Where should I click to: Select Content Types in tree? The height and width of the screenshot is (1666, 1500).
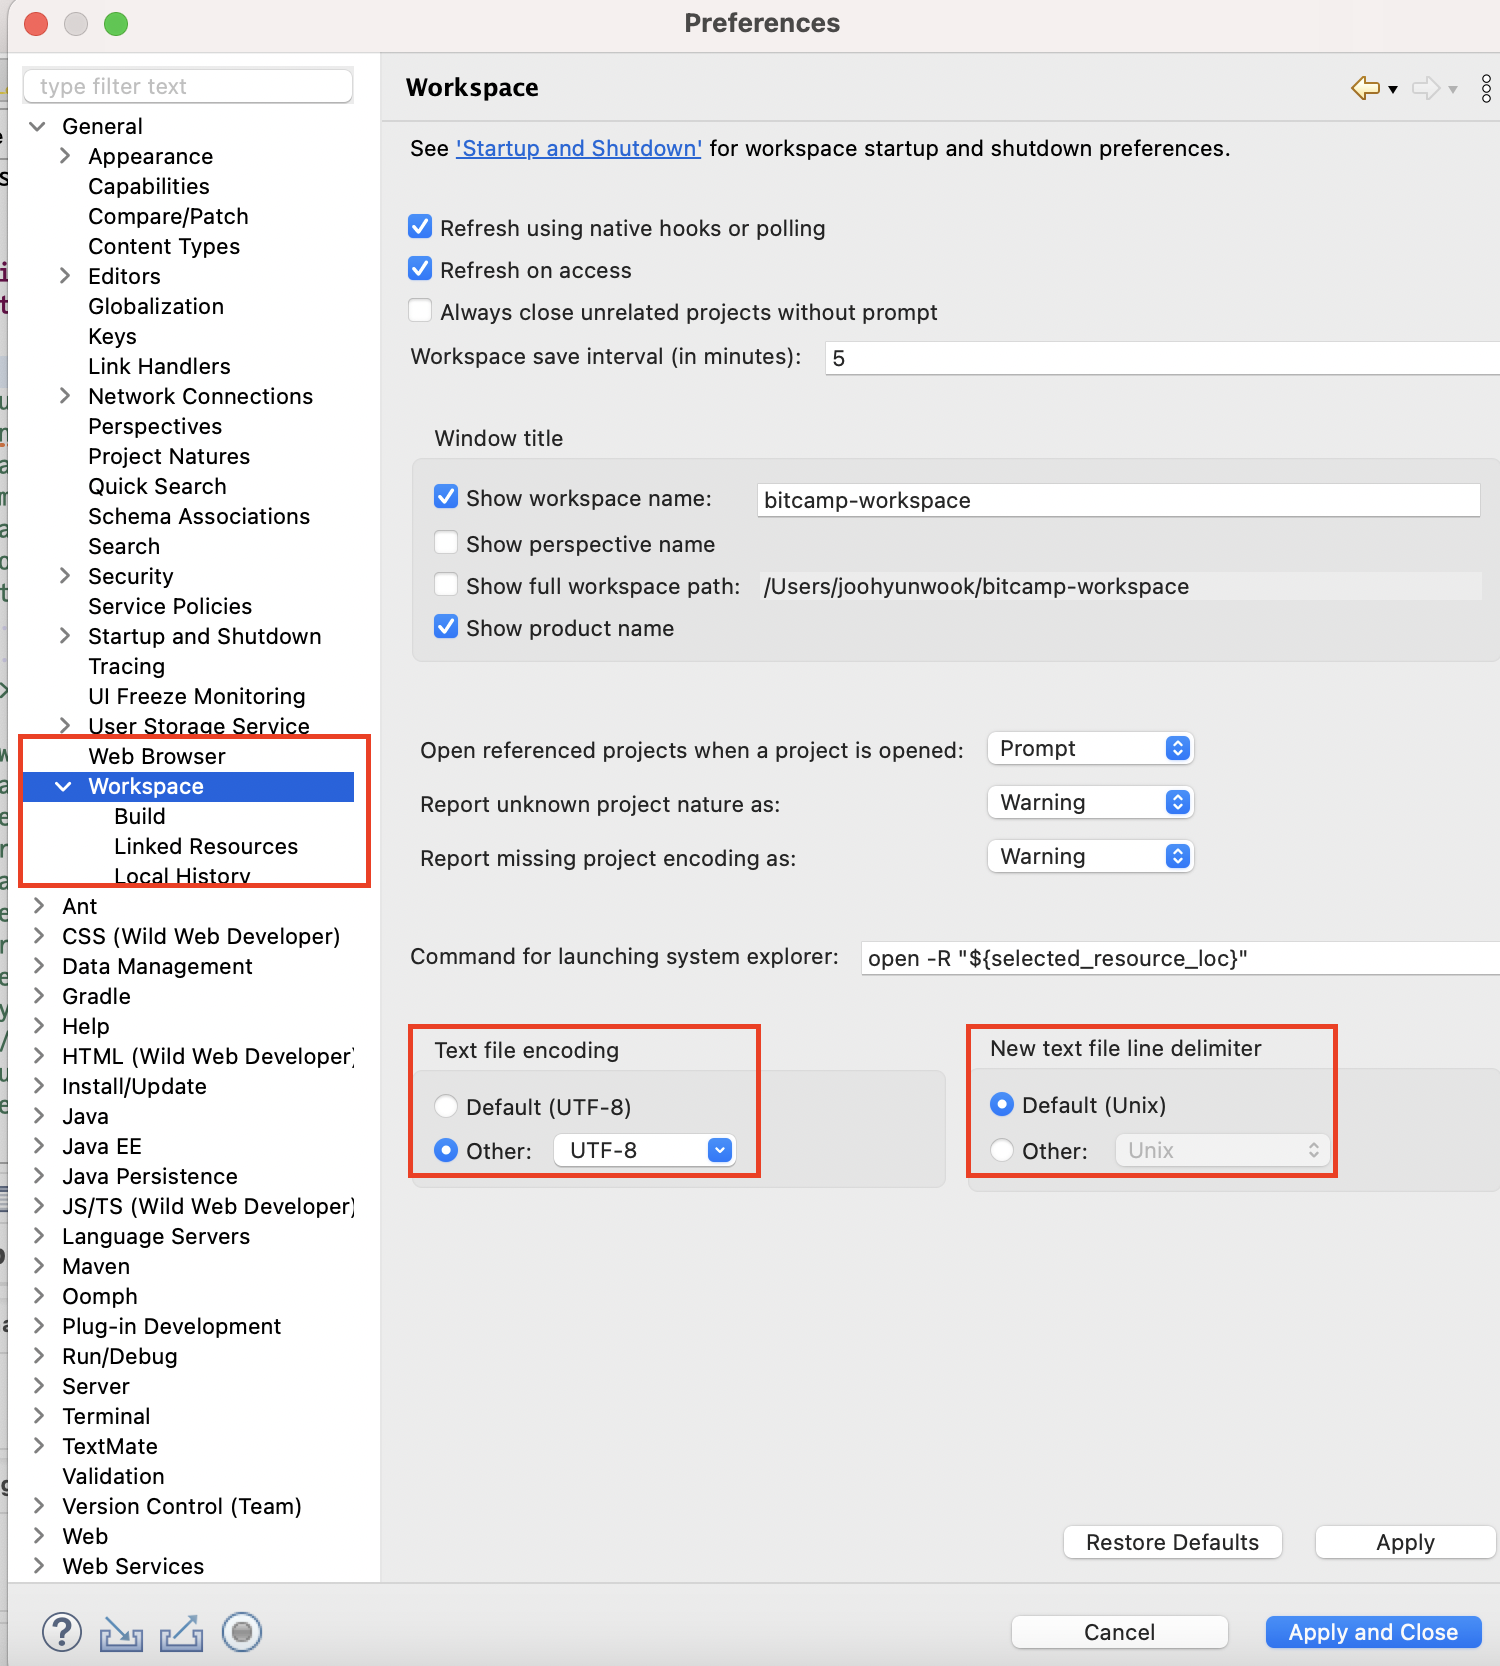pos(164,246)
